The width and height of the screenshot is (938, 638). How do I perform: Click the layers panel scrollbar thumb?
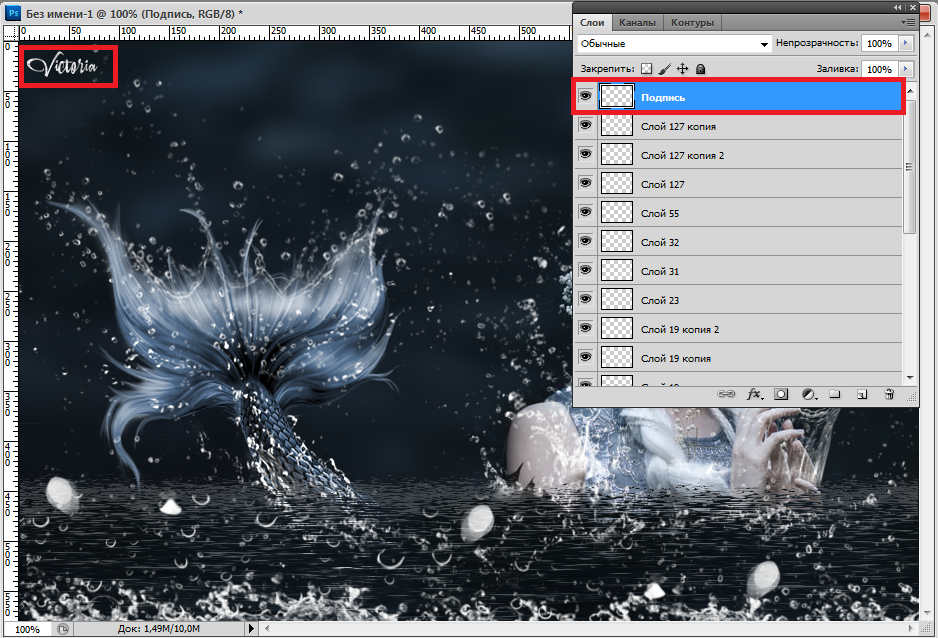point(910,166)
